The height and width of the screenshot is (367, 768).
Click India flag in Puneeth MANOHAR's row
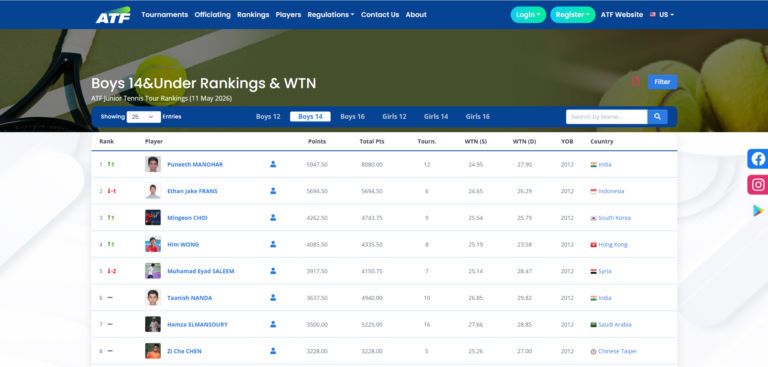click(x=593, y=165)
